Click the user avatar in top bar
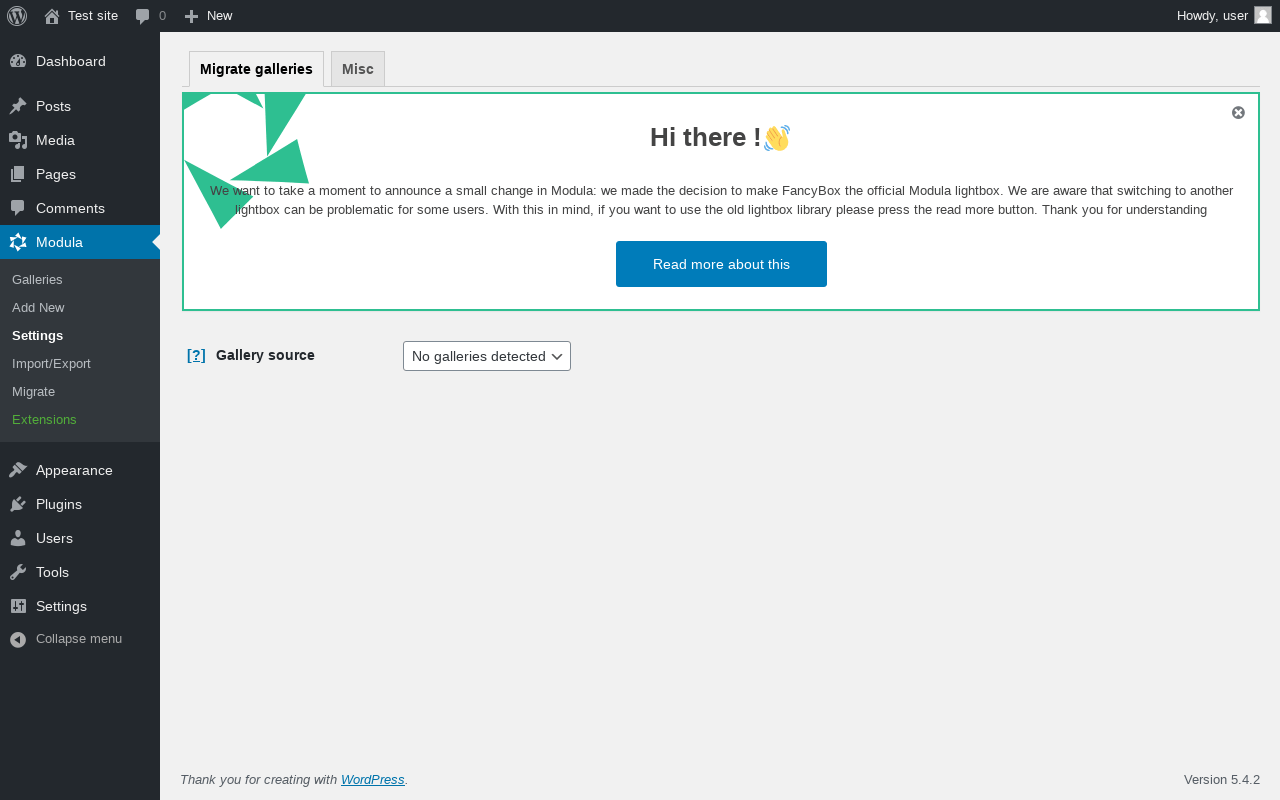This screenshot has width=1280, height=800. click(x=1263, y=15)
